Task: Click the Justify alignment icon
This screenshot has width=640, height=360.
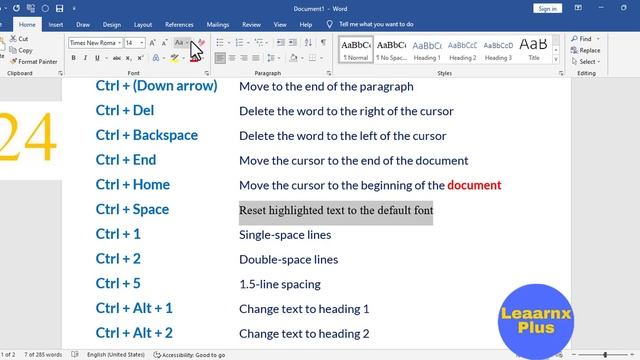Action: (256, 58)
